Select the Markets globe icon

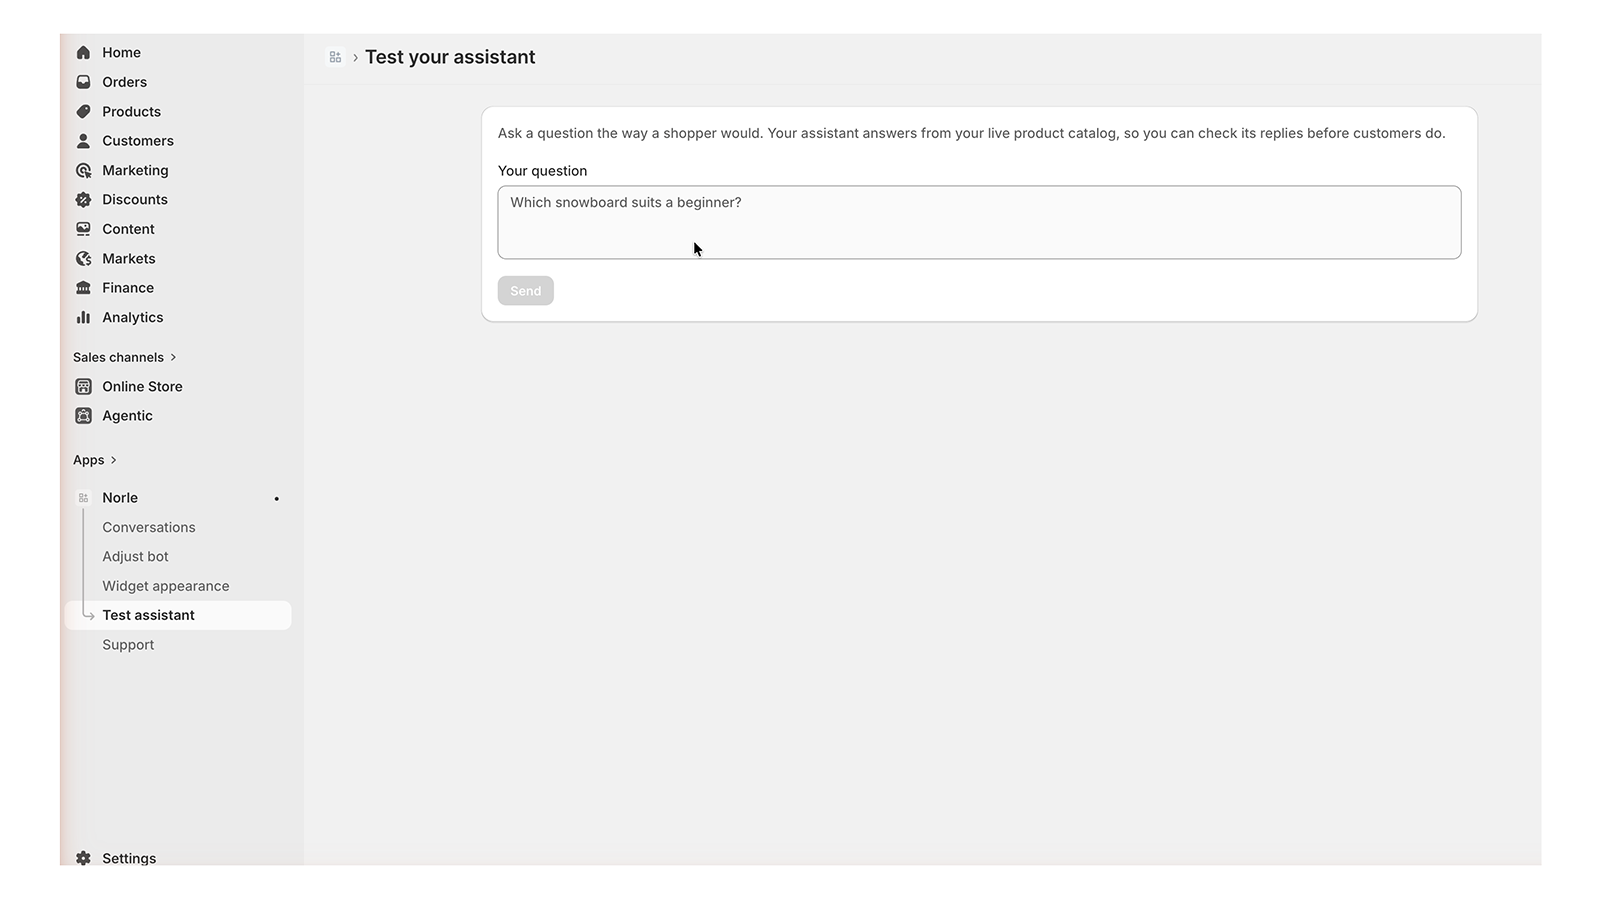[x=83, y=258]
